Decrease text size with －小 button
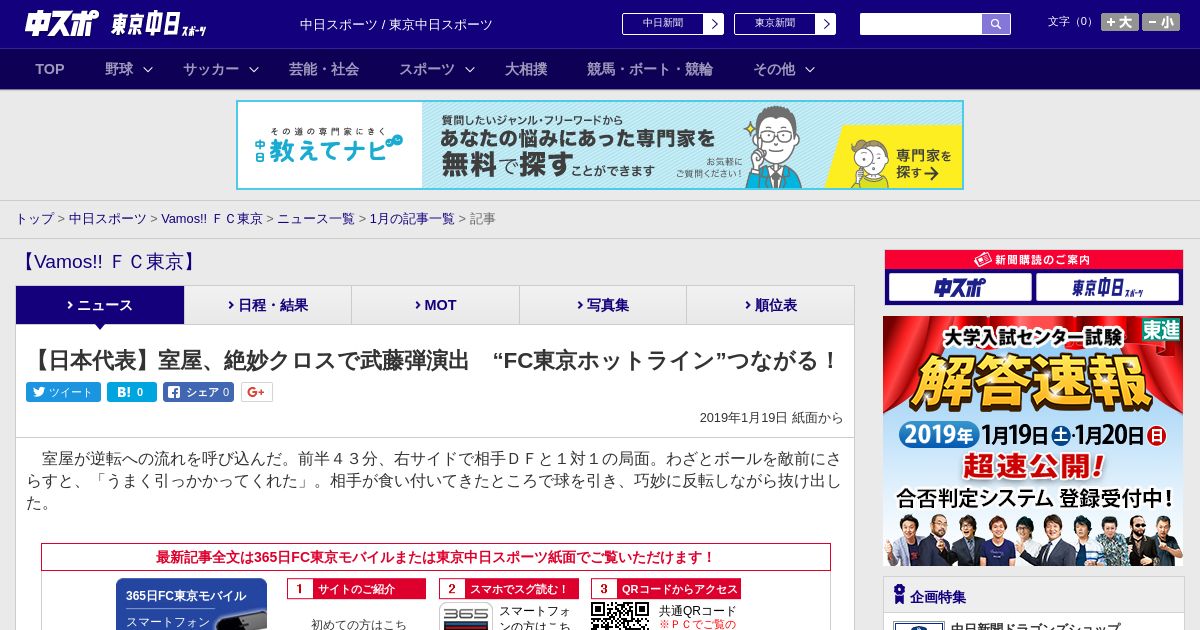Screen dimensions: 1200x630 (x=1161, y=22)
